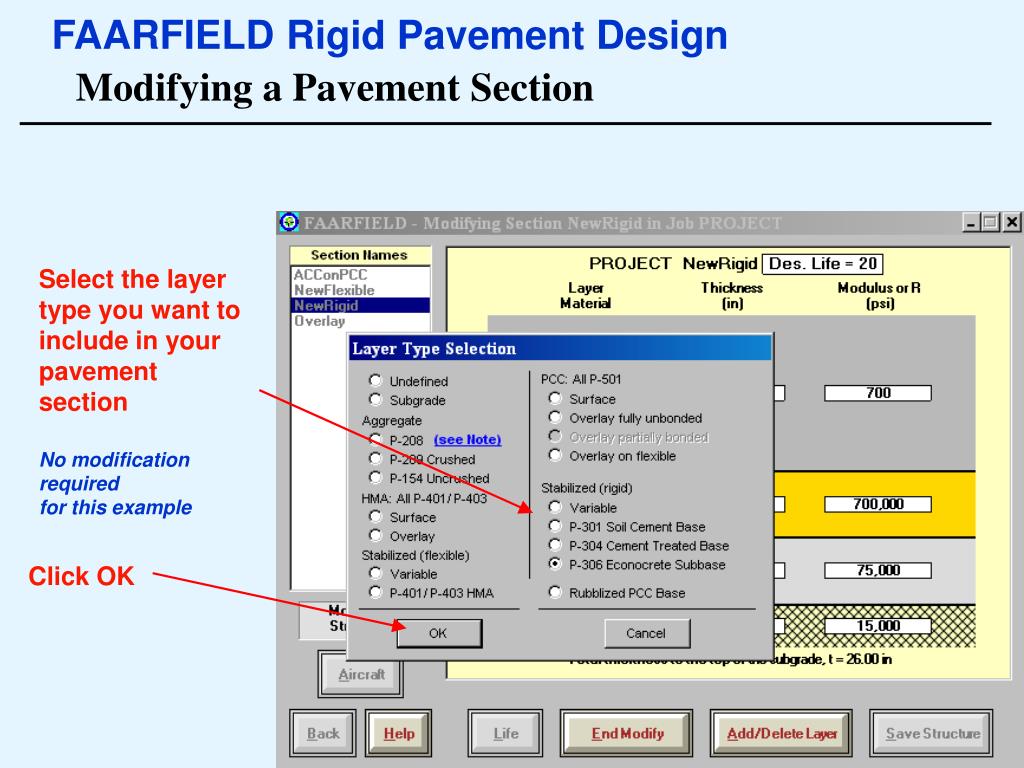Select PCC Surface radio button
1024x768 pixels.
pyautogui.click(x=554, y=398)
